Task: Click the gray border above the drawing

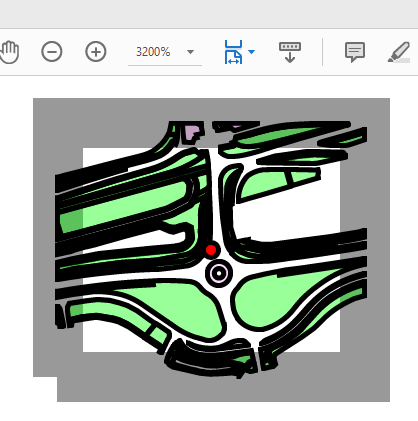Action: 211,109
